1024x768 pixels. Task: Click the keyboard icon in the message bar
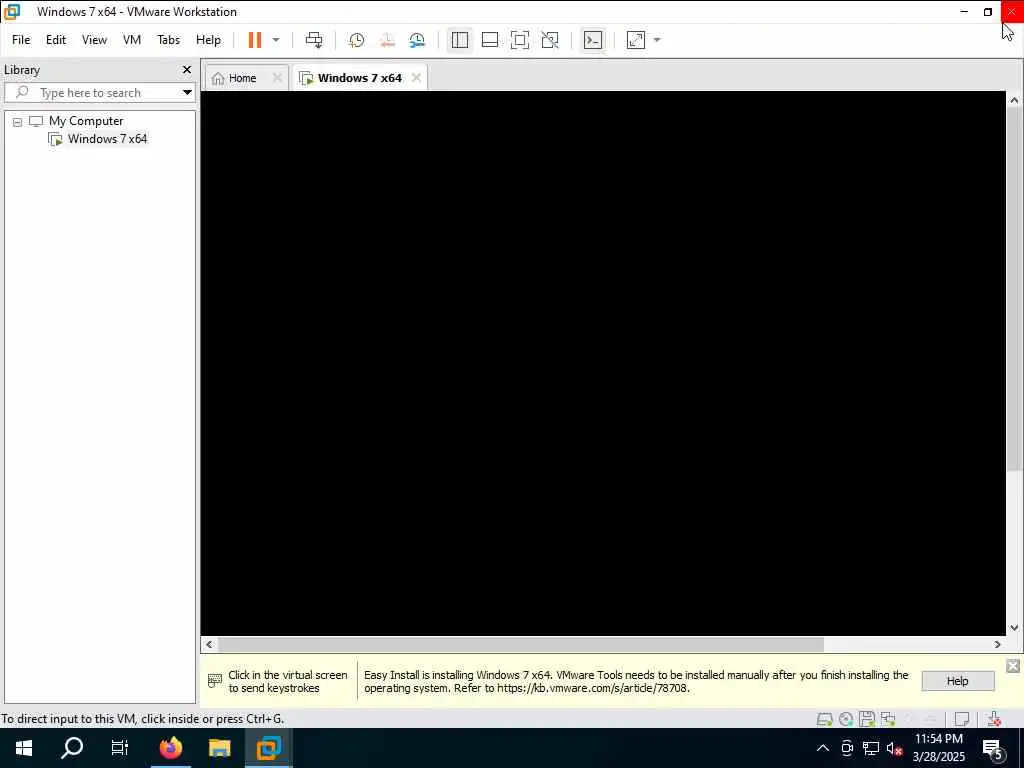[x=214, y=681]
